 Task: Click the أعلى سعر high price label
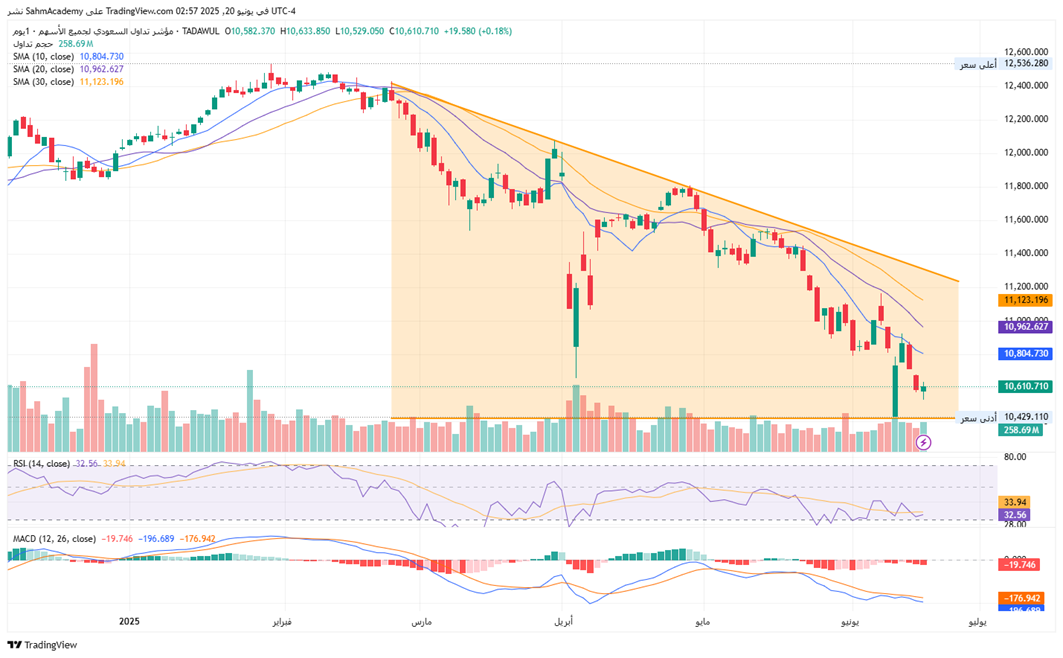point(977,64)
